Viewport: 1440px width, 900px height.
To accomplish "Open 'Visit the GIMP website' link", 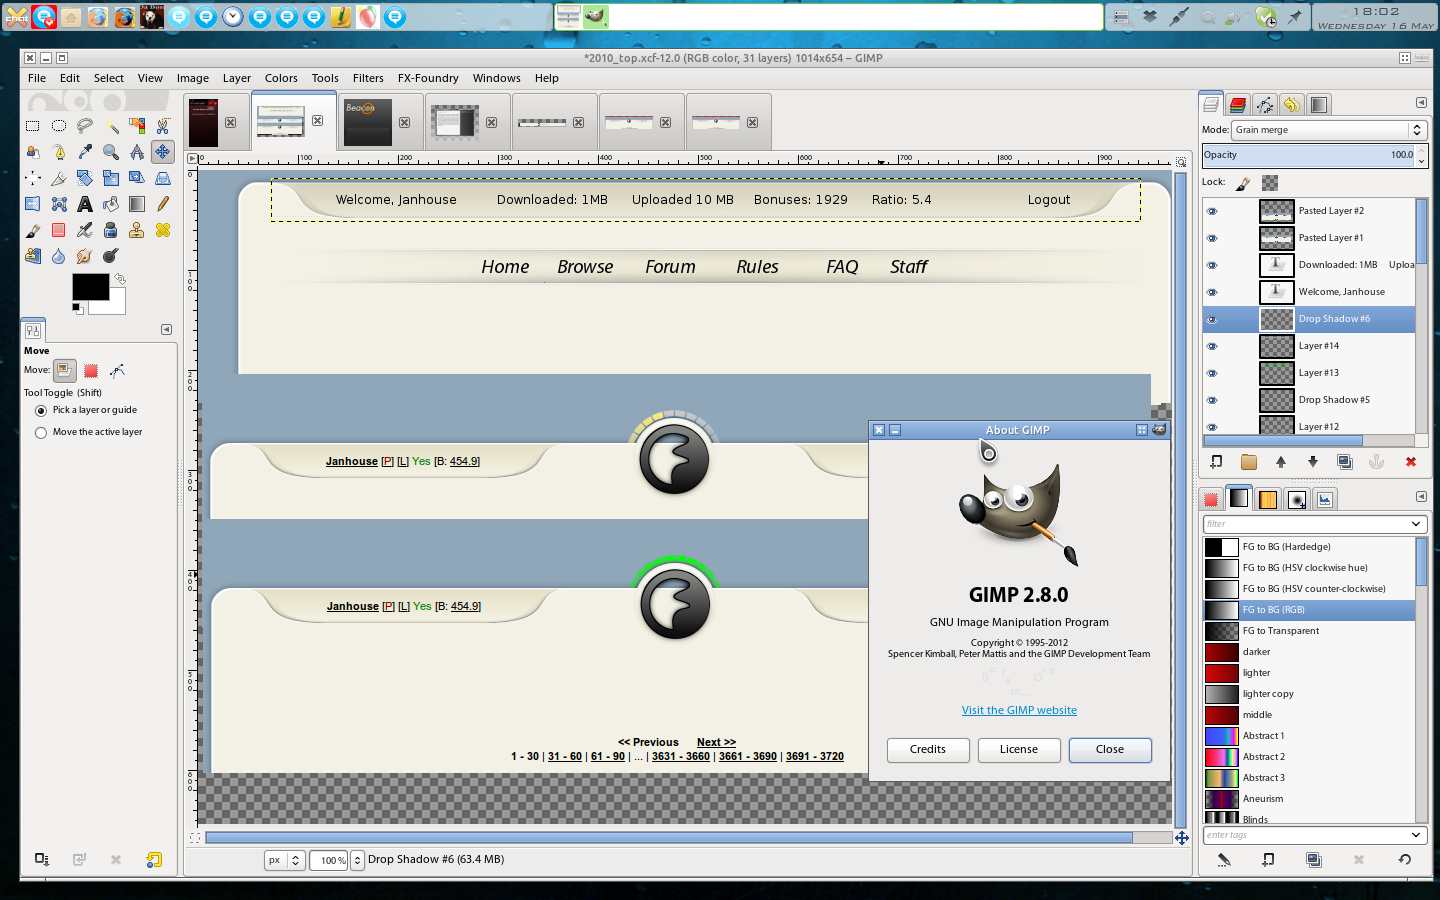I will [1019, 710].
